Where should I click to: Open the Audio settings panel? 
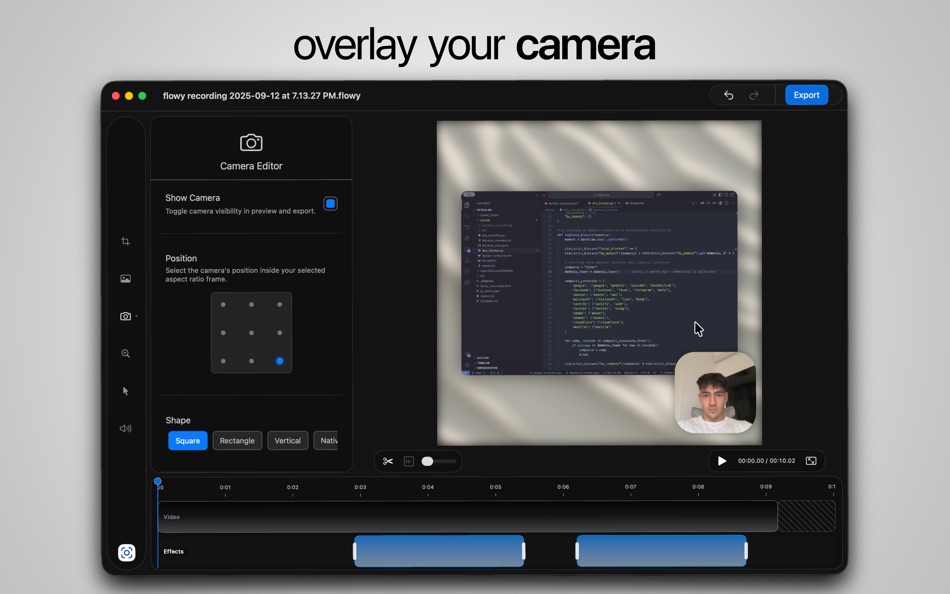point(126,428)
